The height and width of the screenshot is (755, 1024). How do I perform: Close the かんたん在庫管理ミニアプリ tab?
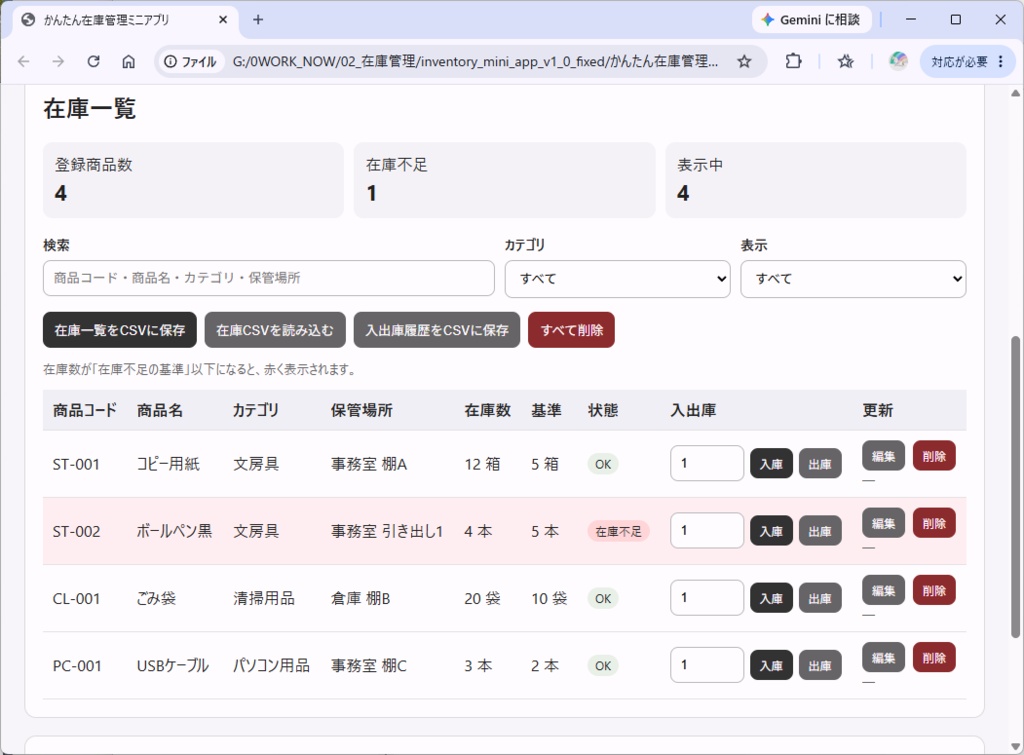[x=223, y=20]
